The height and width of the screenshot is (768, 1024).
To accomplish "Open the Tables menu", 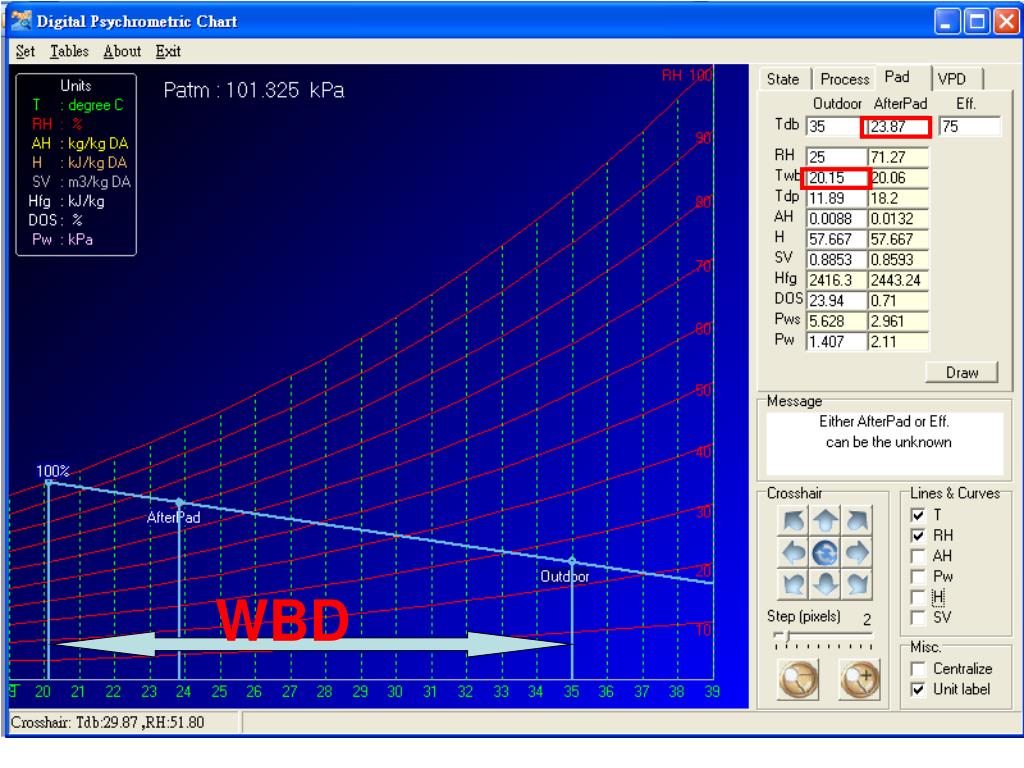I will coord(69,52).
